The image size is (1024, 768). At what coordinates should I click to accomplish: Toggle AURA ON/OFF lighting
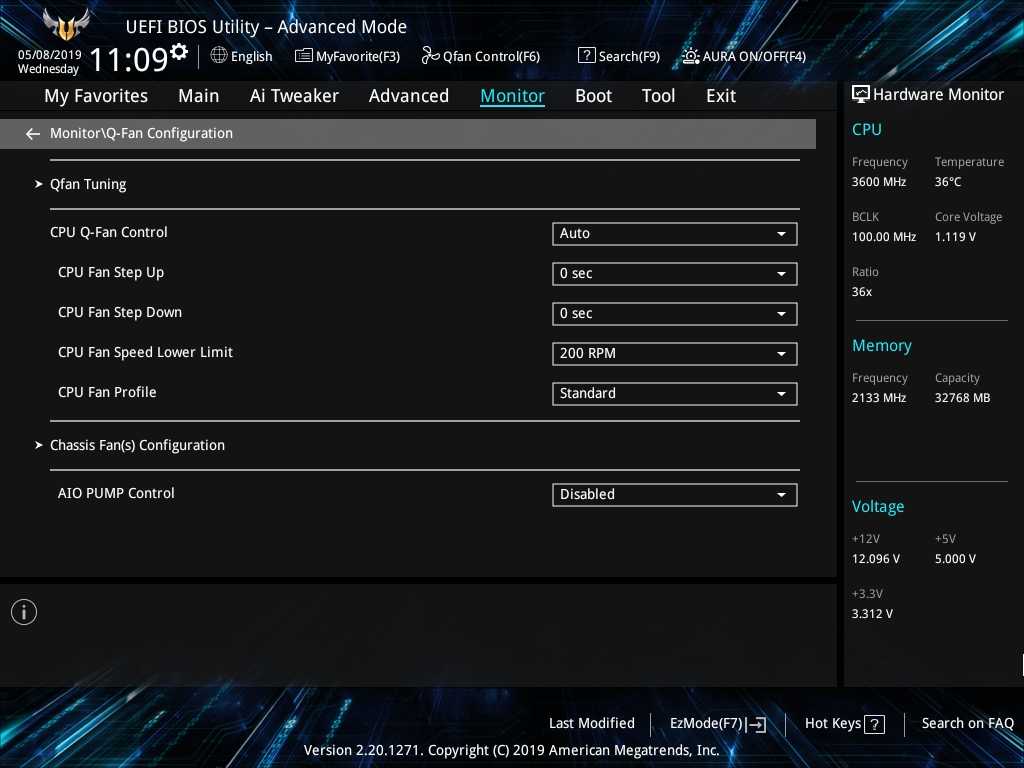coord(744,56)
